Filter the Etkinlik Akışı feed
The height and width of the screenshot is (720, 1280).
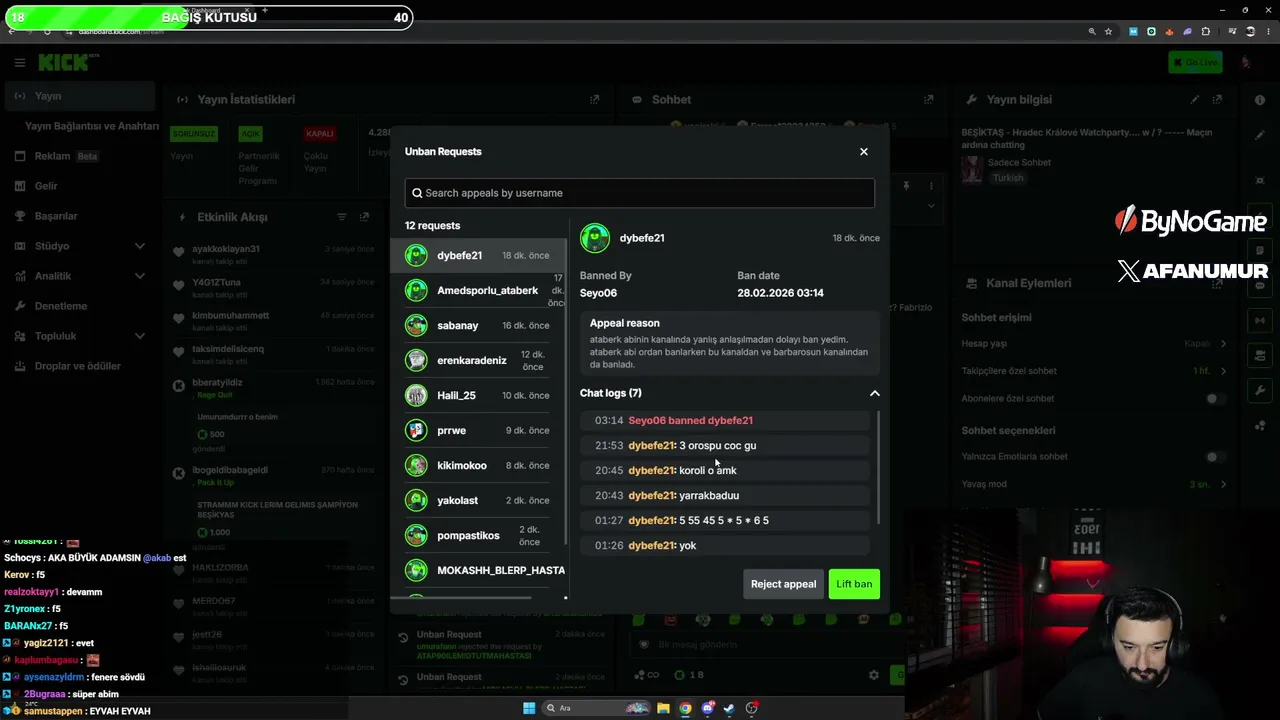341,217
